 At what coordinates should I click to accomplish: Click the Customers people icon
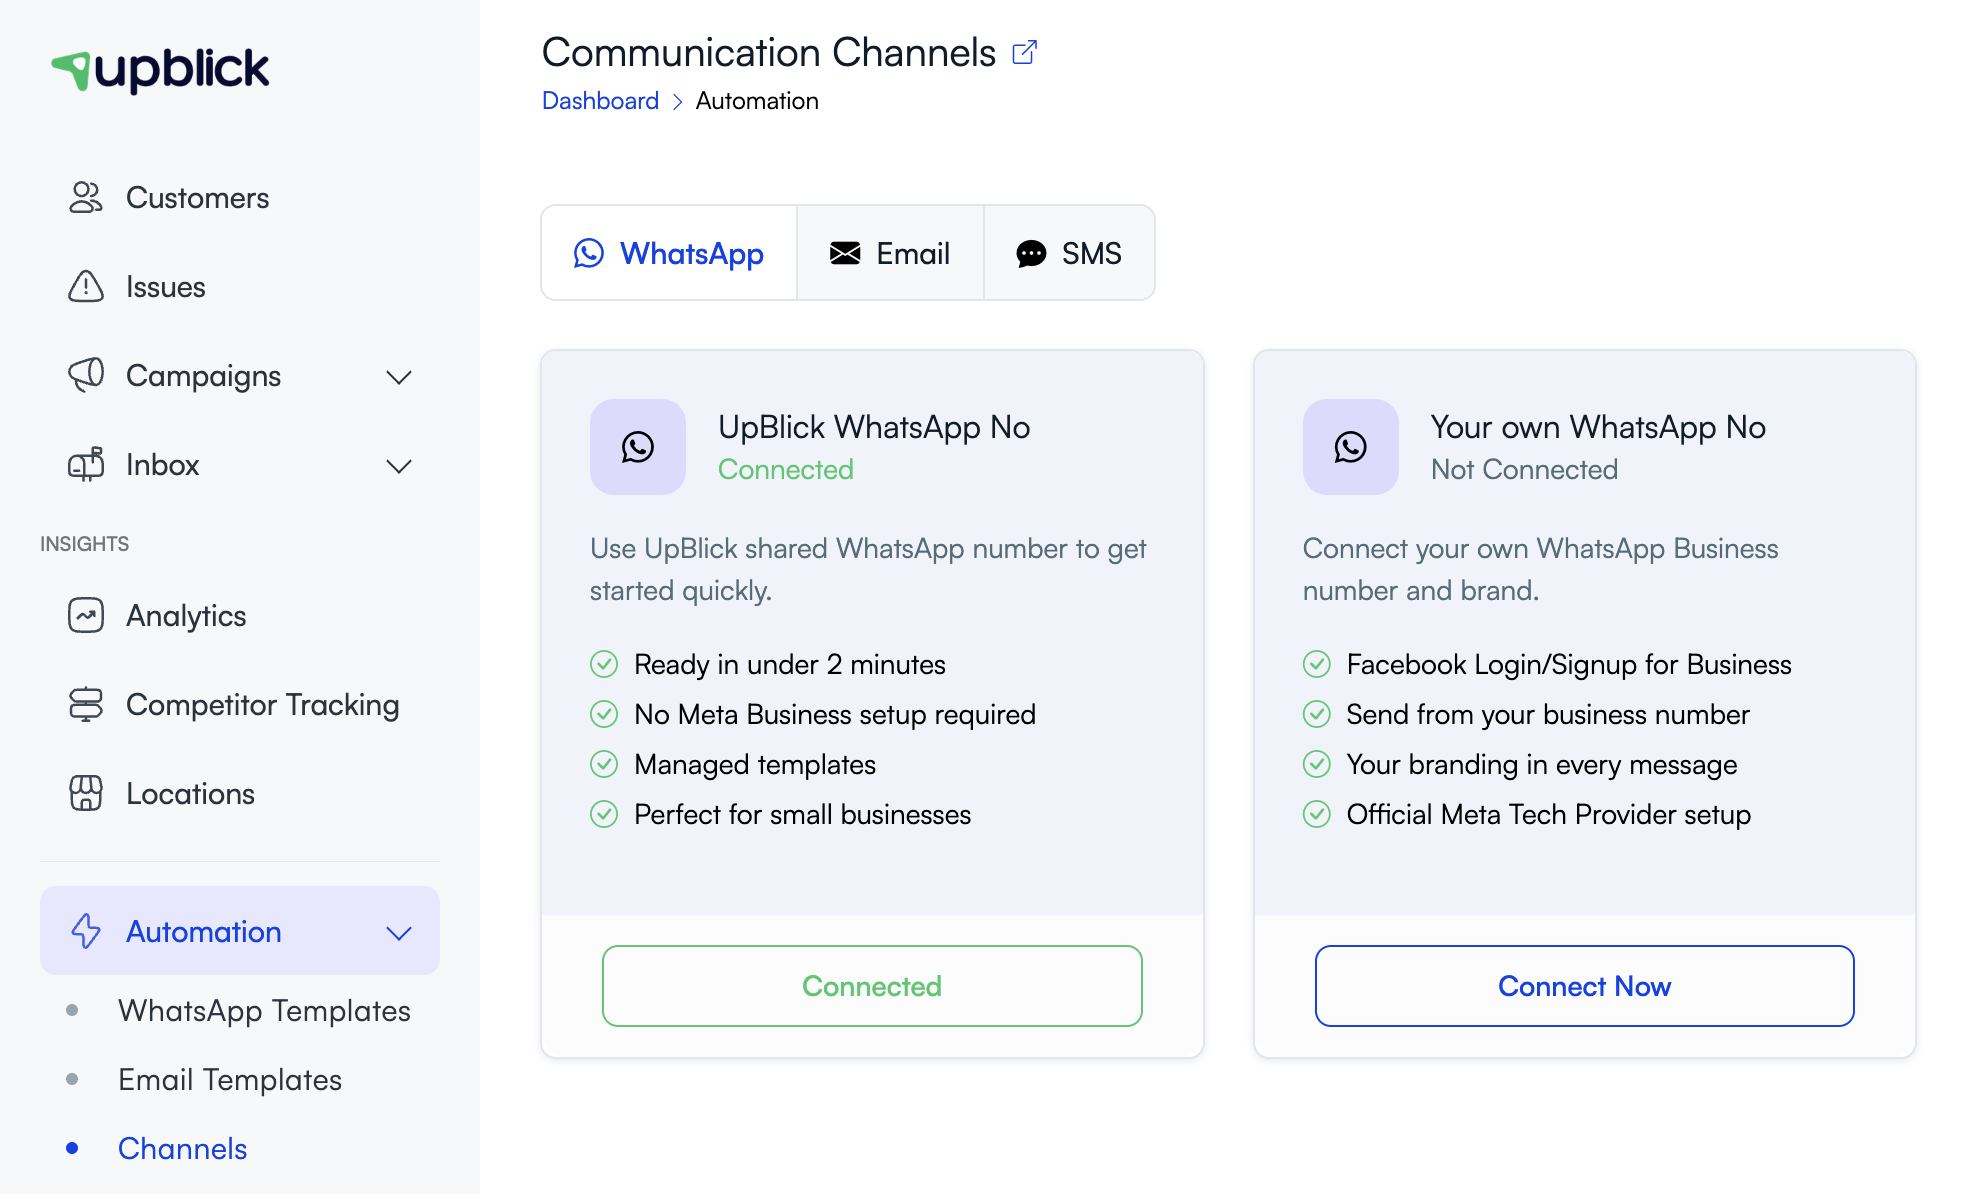point(86,198)
